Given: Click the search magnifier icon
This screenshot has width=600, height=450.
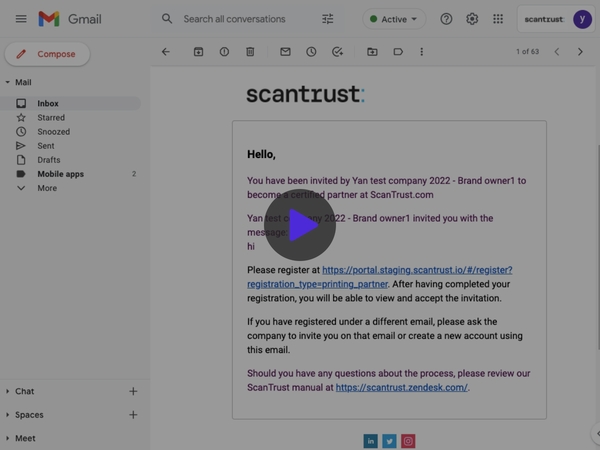Looking at the screenshot, I should tap(167, 19).
